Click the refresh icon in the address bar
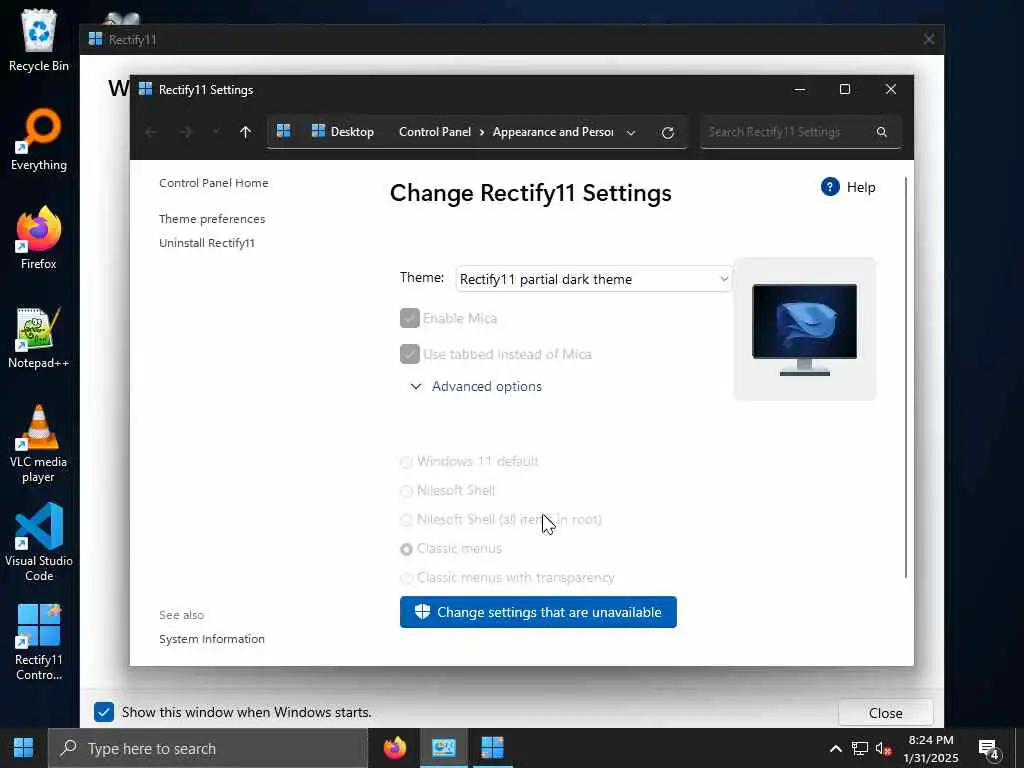The image size is (1024, 768). coord(667,133)
